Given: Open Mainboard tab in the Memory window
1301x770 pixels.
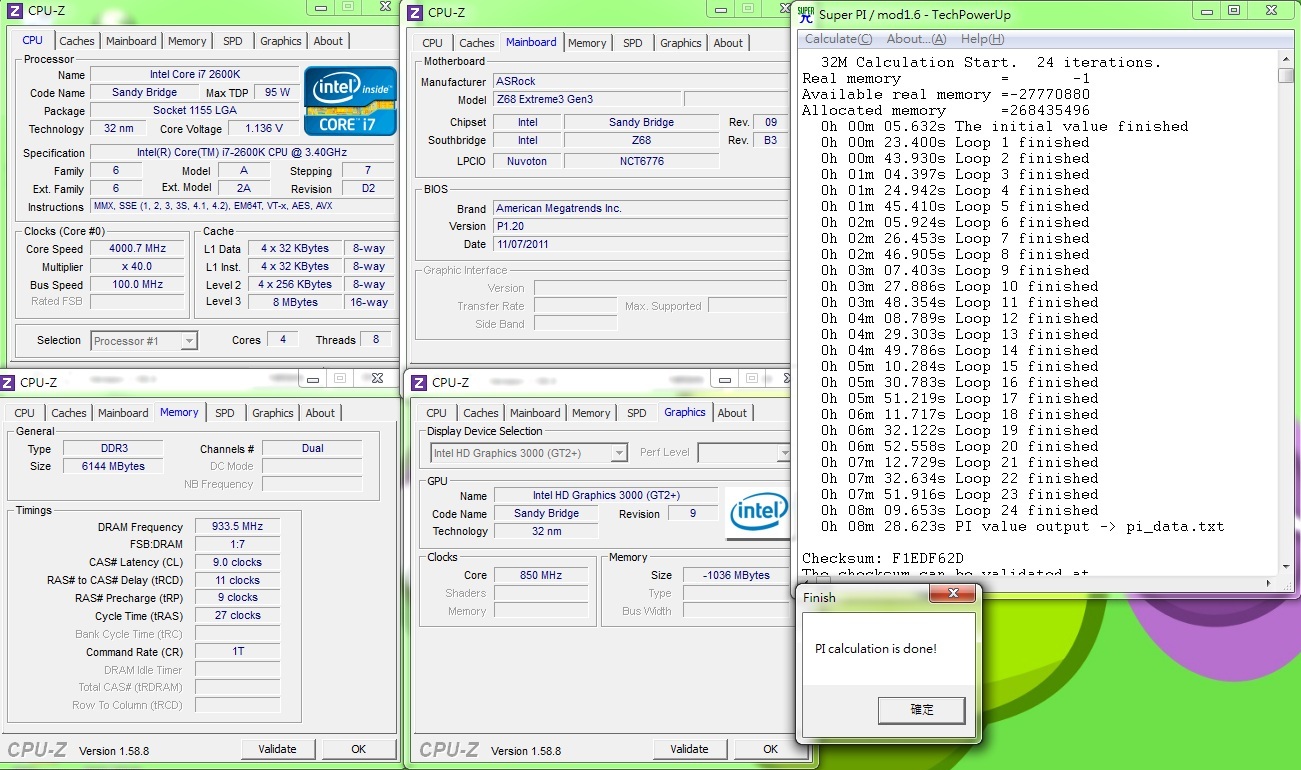Looking at the screenshot, I should (123, 413).
